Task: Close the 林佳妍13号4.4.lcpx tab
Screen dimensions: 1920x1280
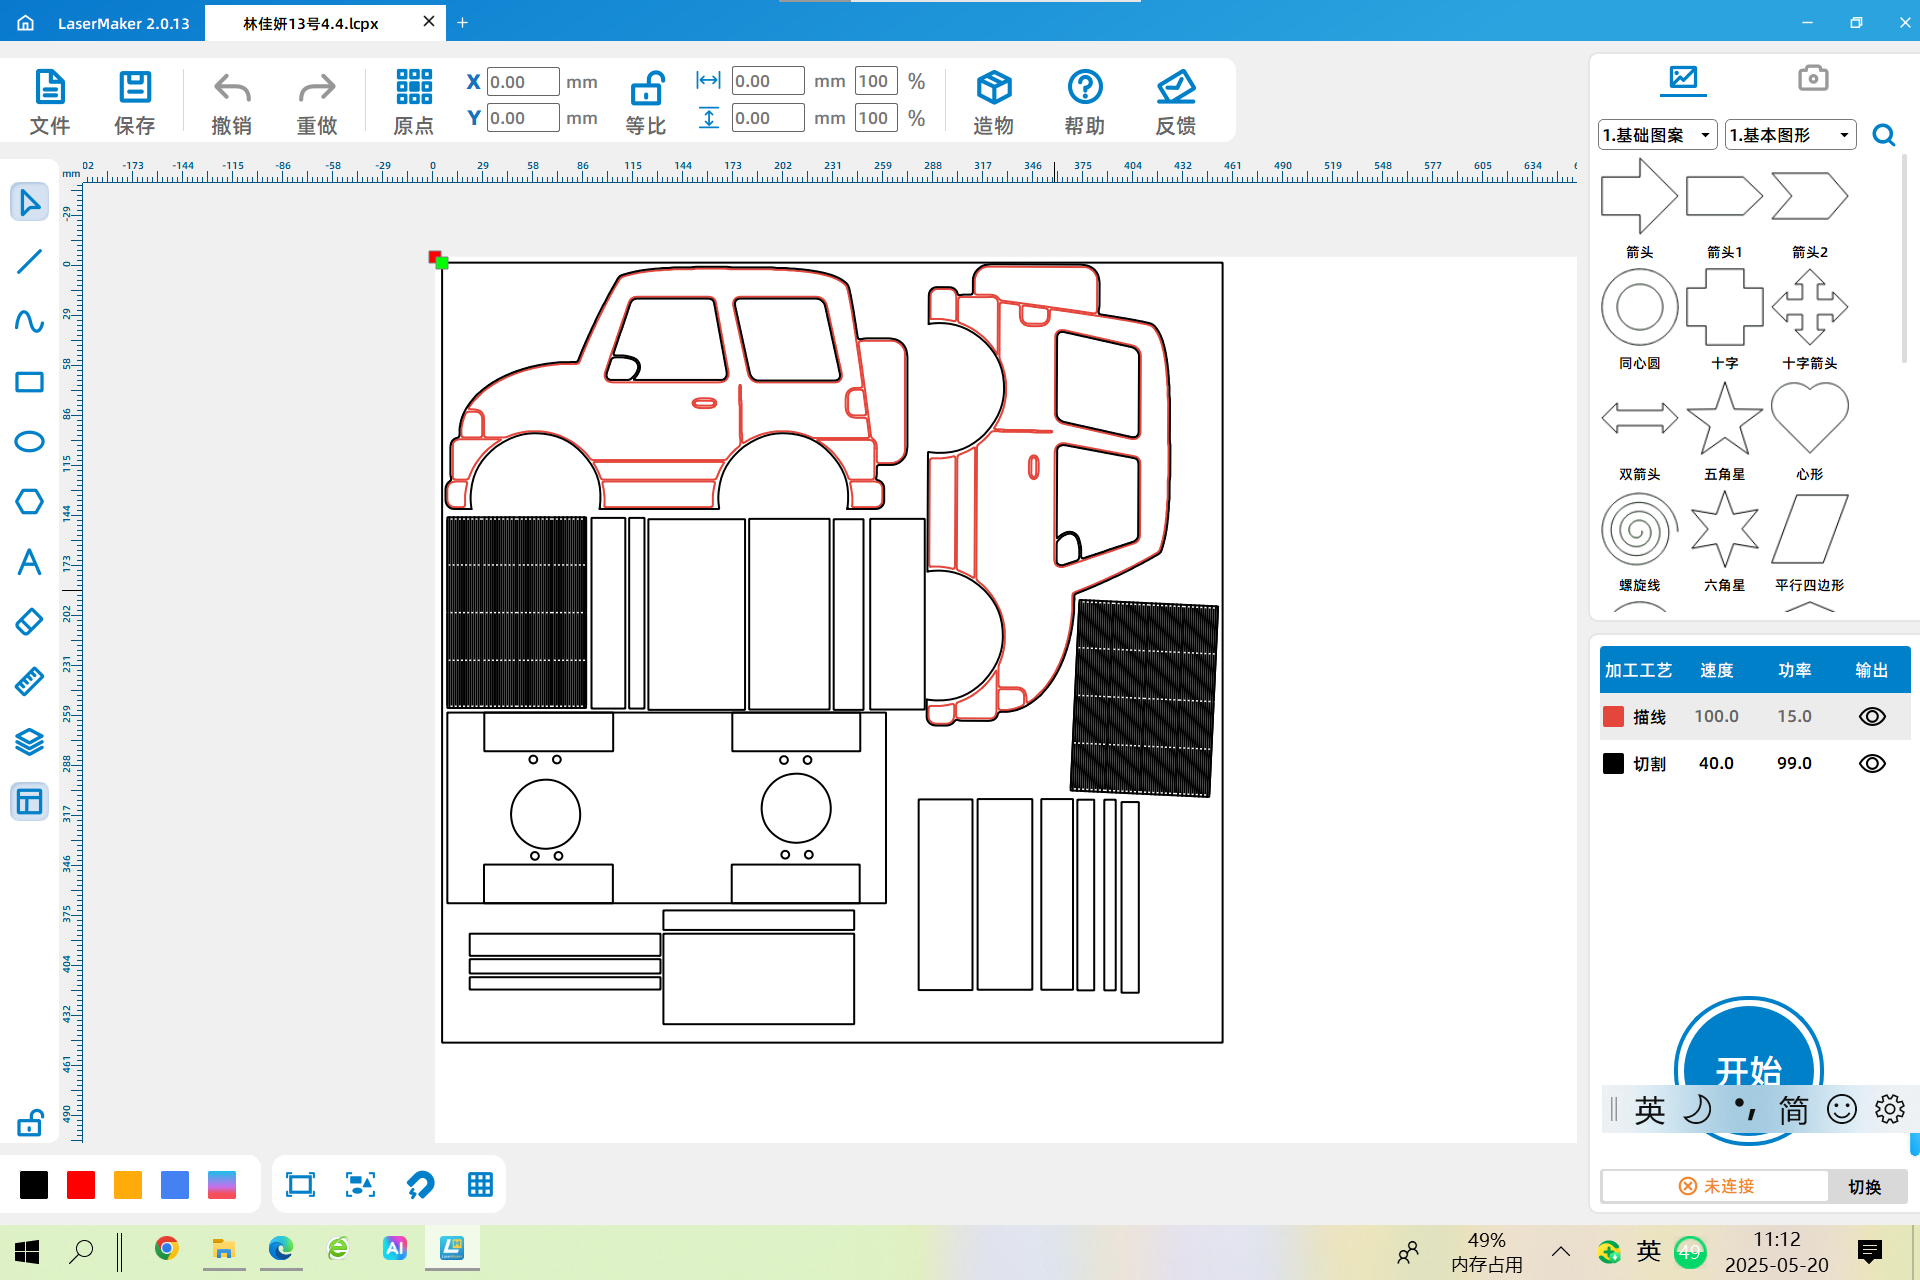Action: (429, 22)
